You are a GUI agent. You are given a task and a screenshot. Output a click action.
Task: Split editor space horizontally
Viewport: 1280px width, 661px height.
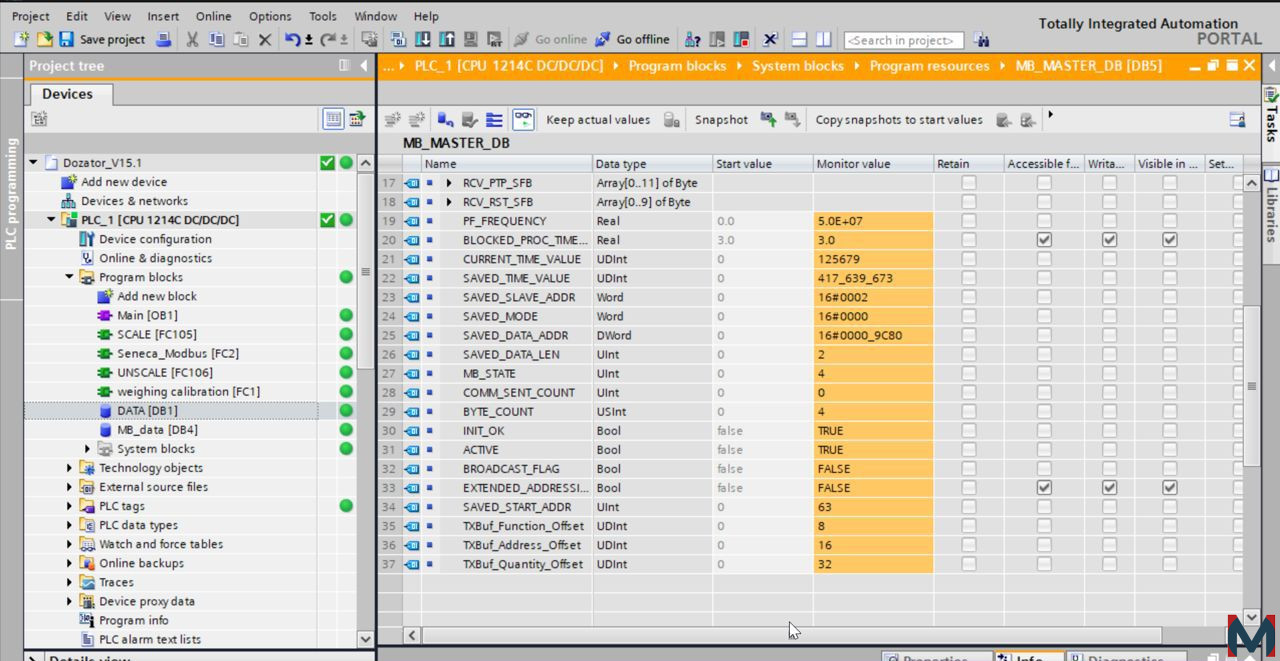tap(799, 39)
